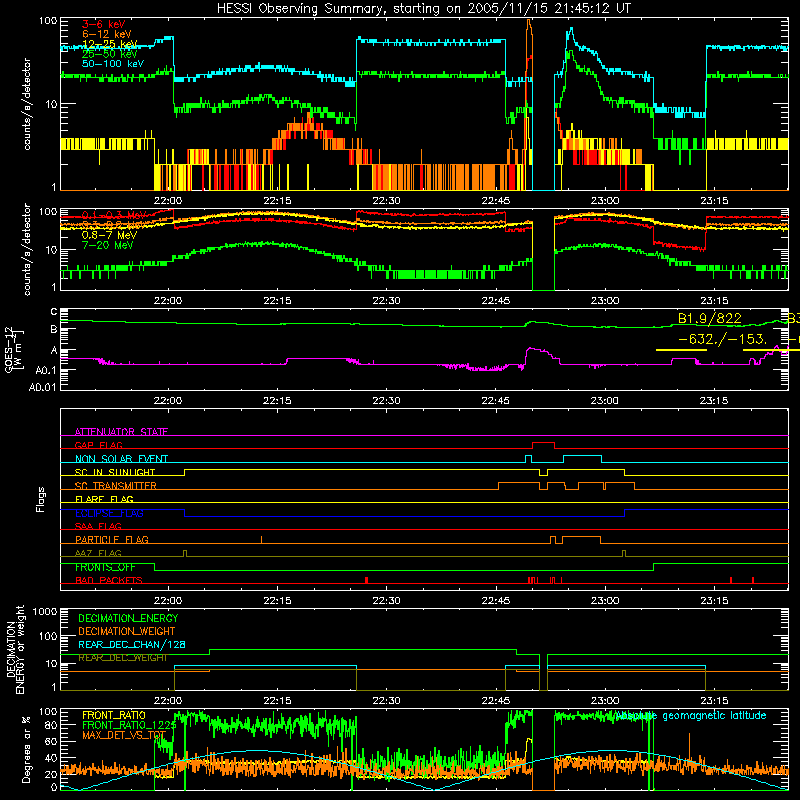Click the HESSI Observing Summary plot title
Screen dimensions: 800x800
[424, 8]
